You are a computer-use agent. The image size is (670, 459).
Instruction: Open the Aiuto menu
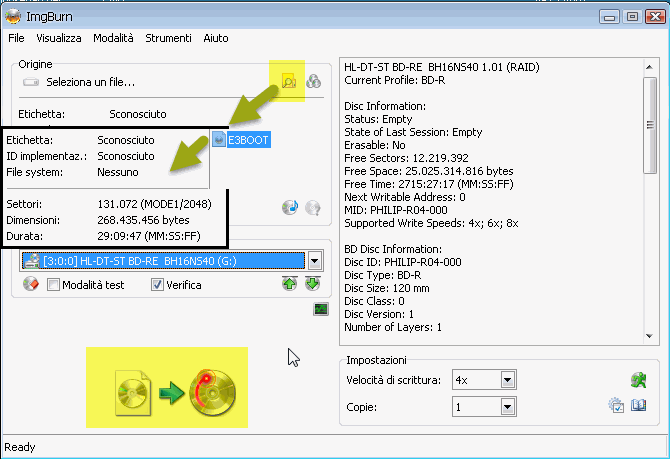216,38
